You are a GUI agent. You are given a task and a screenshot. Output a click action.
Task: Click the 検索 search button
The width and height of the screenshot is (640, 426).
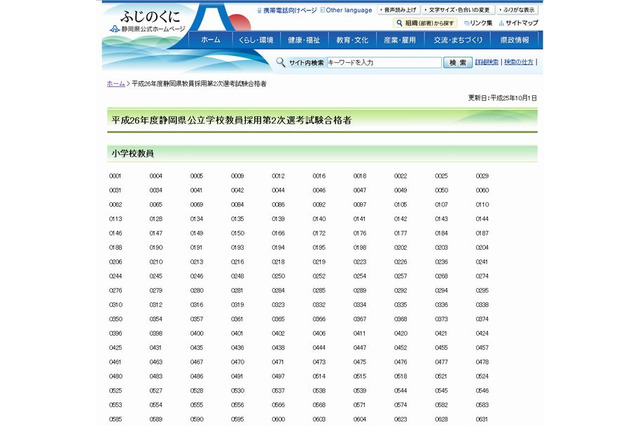click(458, 62)
